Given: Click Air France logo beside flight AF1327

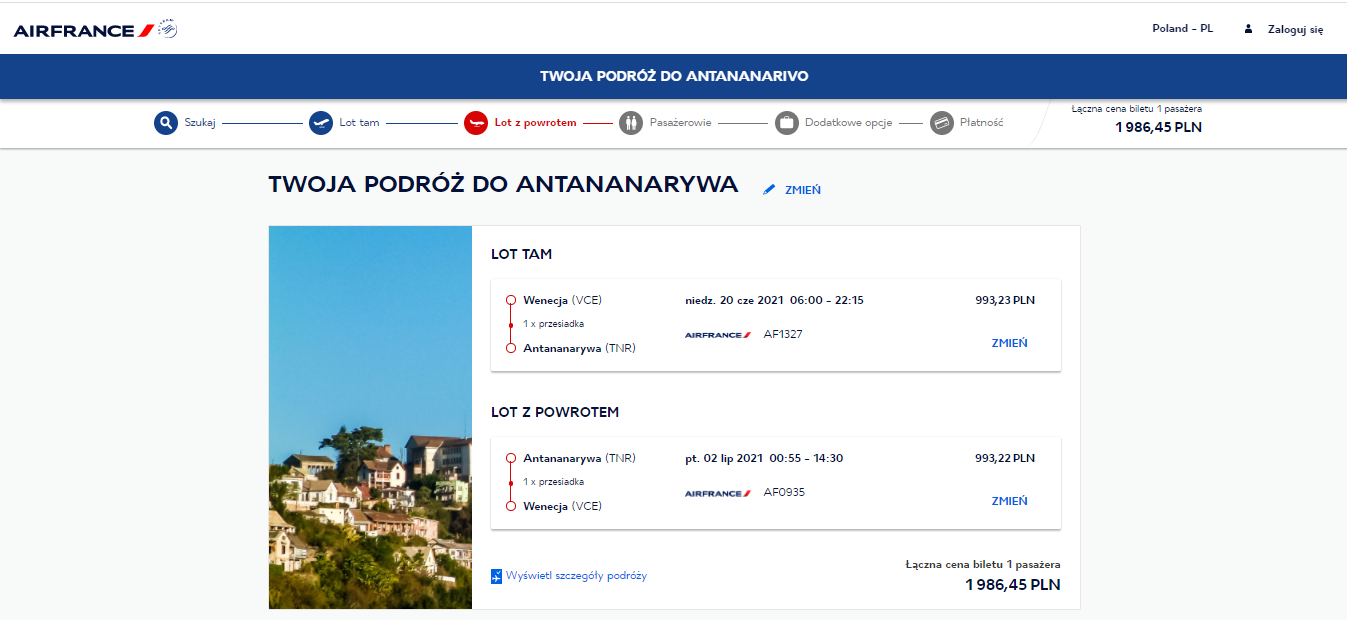Looking at the screenshot, I should point(718,335).
